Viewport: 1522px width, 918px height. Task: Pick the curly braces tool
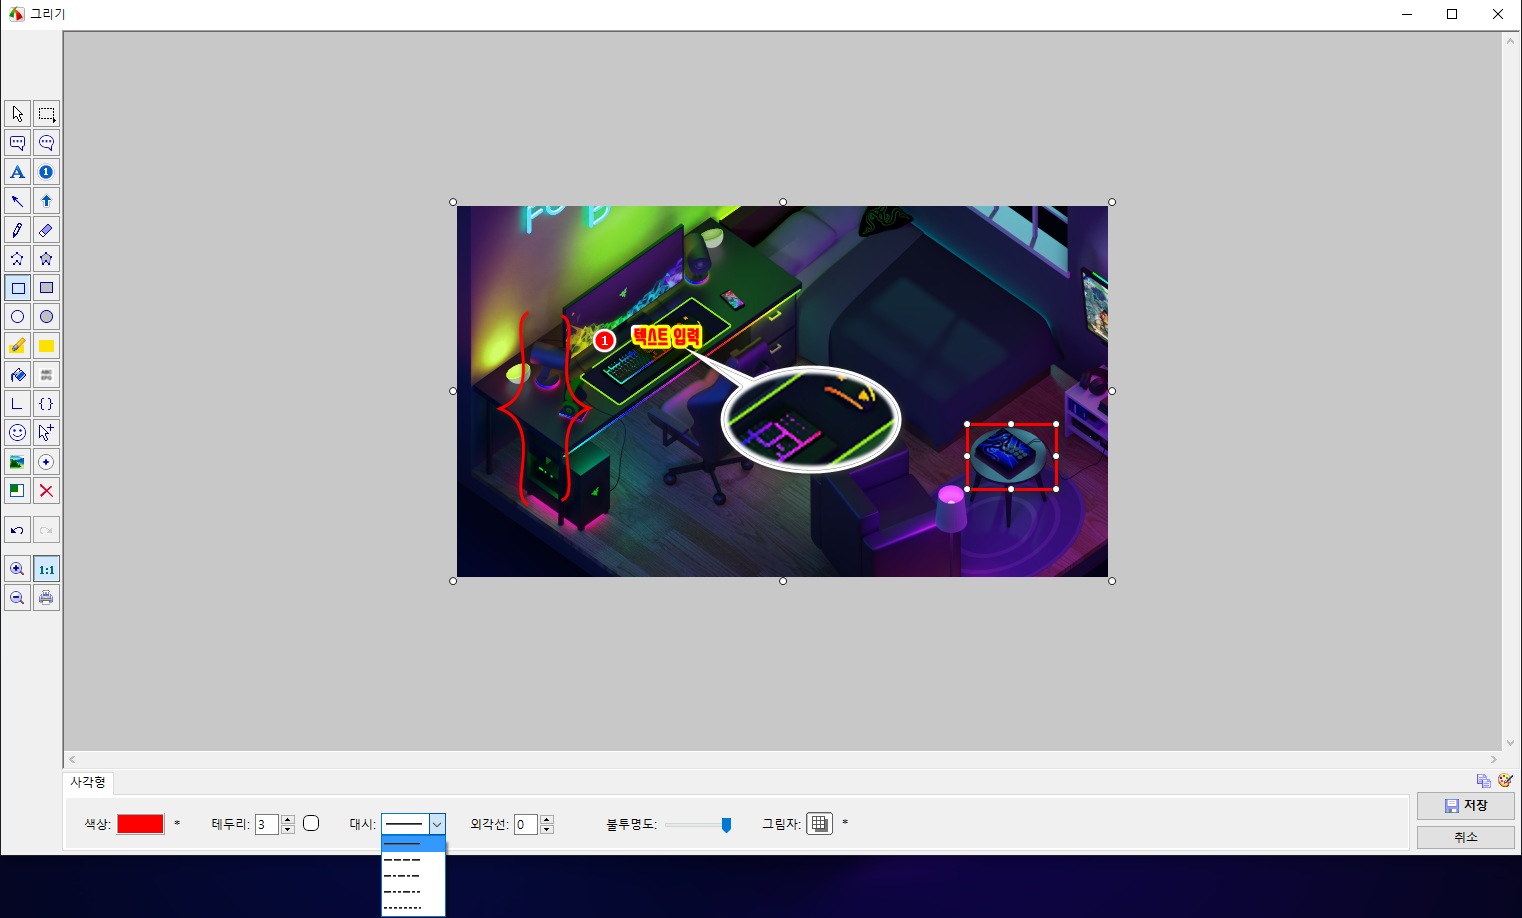[x=46, y=404]
